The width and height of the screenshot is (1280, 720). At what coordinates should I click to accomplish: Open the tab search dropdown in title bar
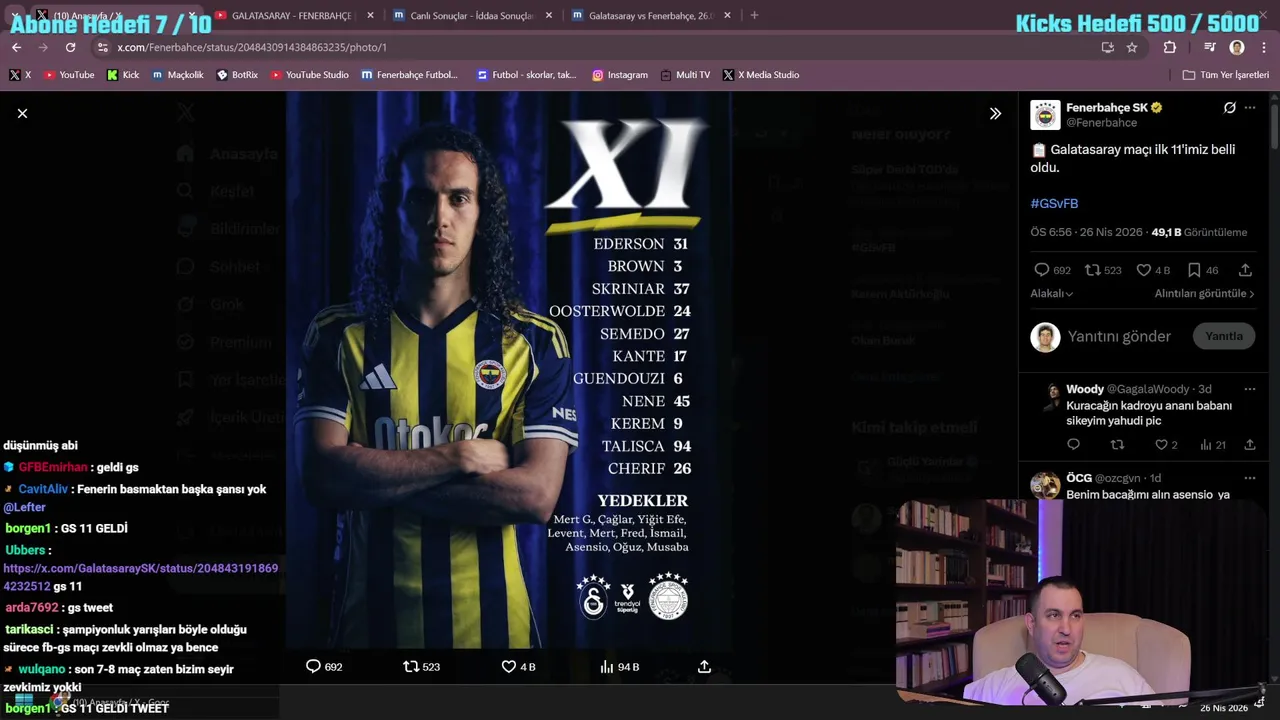15,16
